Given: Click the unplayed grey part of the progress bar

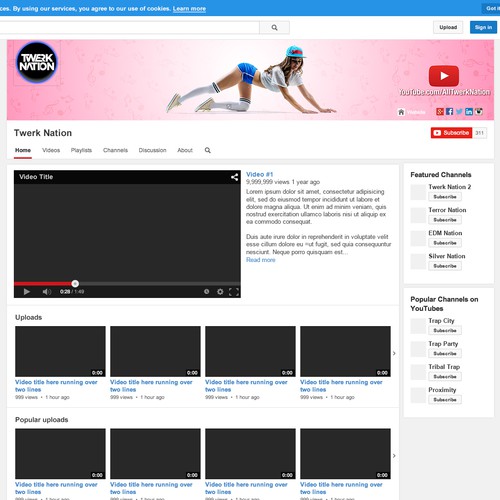Looking at the screenshot, I should pyautogui.click(x=159, y=284).
